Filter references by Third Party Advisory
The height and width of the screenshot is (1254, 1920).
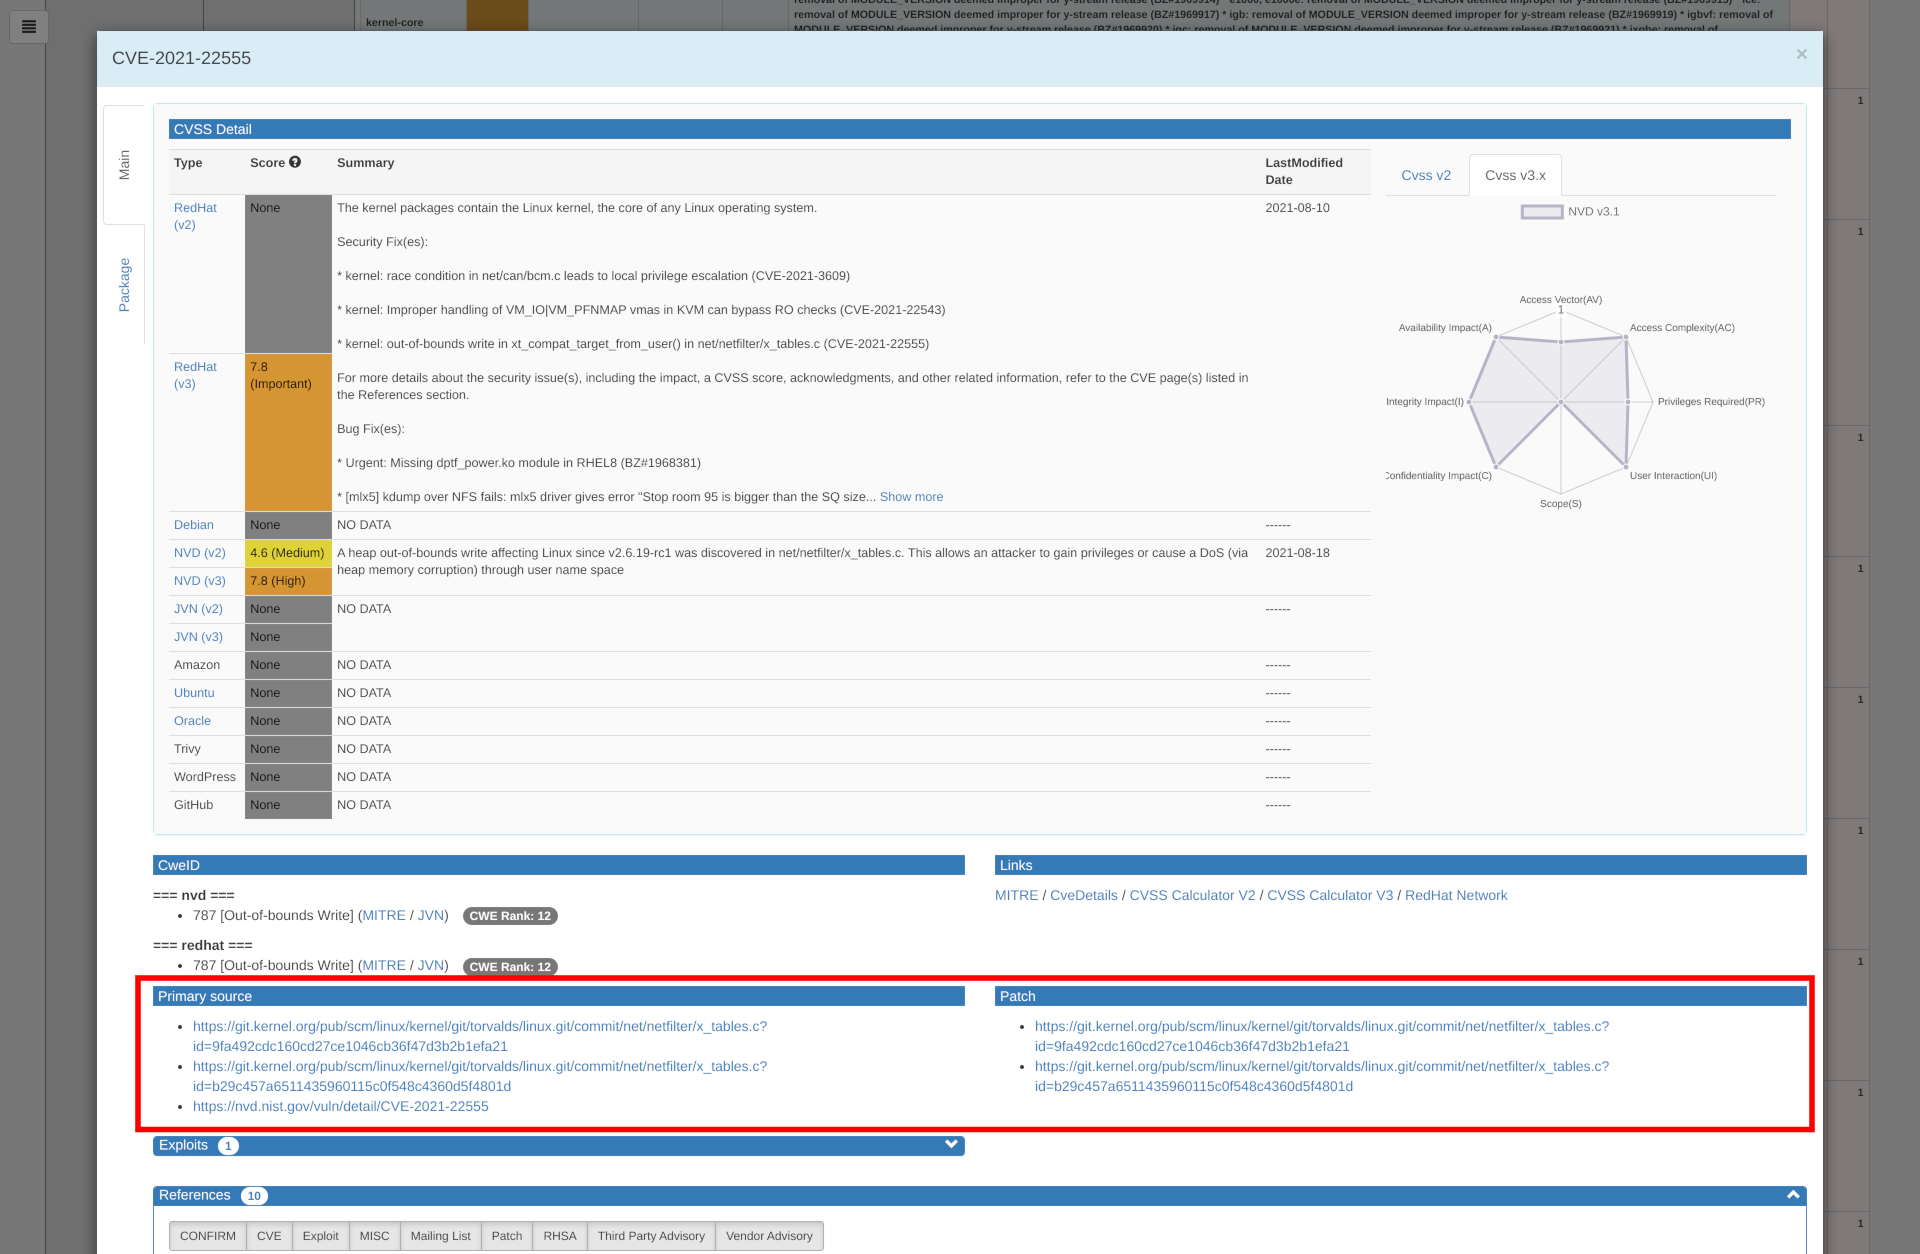click(x=651, y=1236)
